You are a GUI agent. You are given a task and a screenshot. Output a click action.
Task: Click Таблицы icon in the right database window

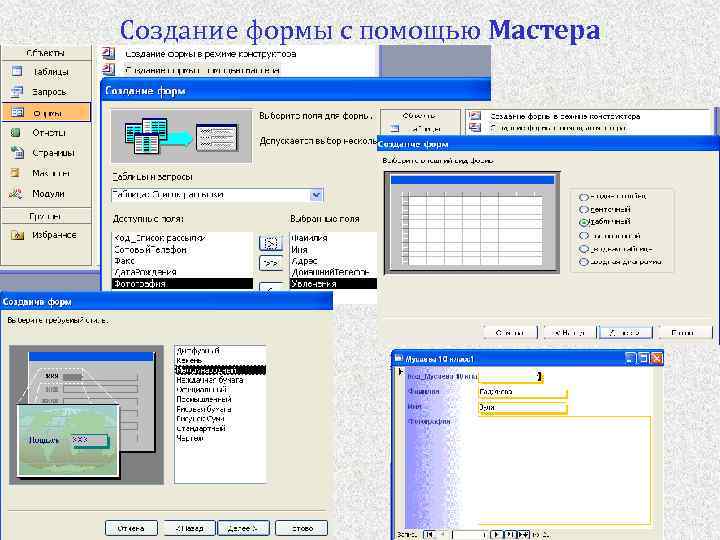394,129
